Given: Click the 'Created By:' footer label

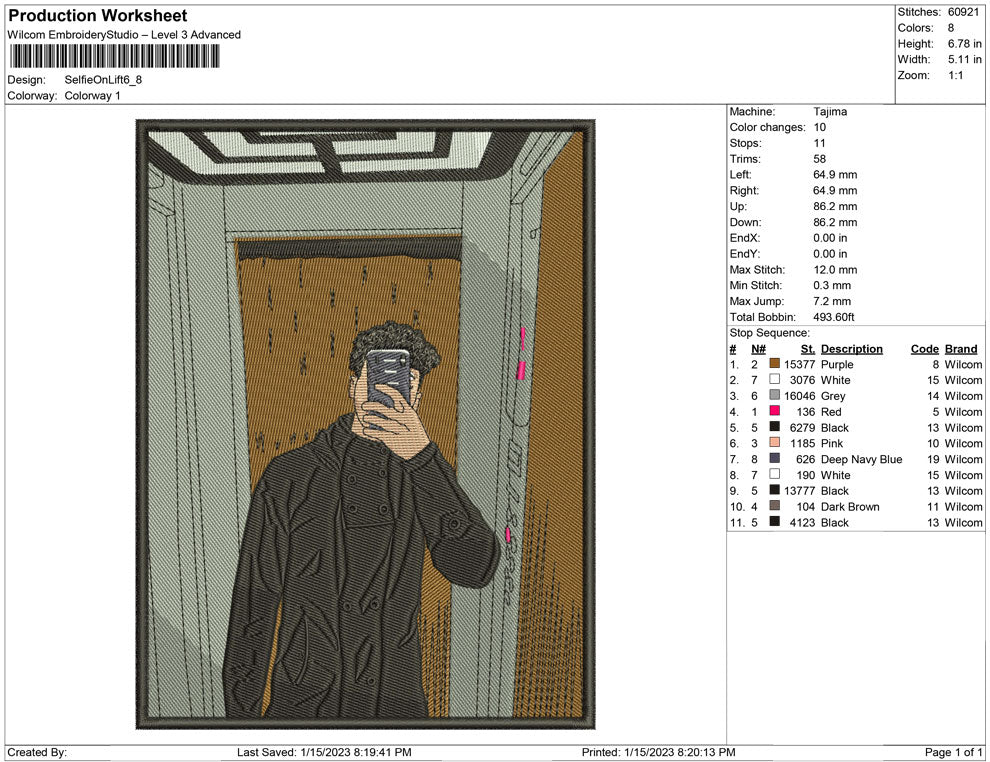Looking at the screenshot, I should click(37, 753).
